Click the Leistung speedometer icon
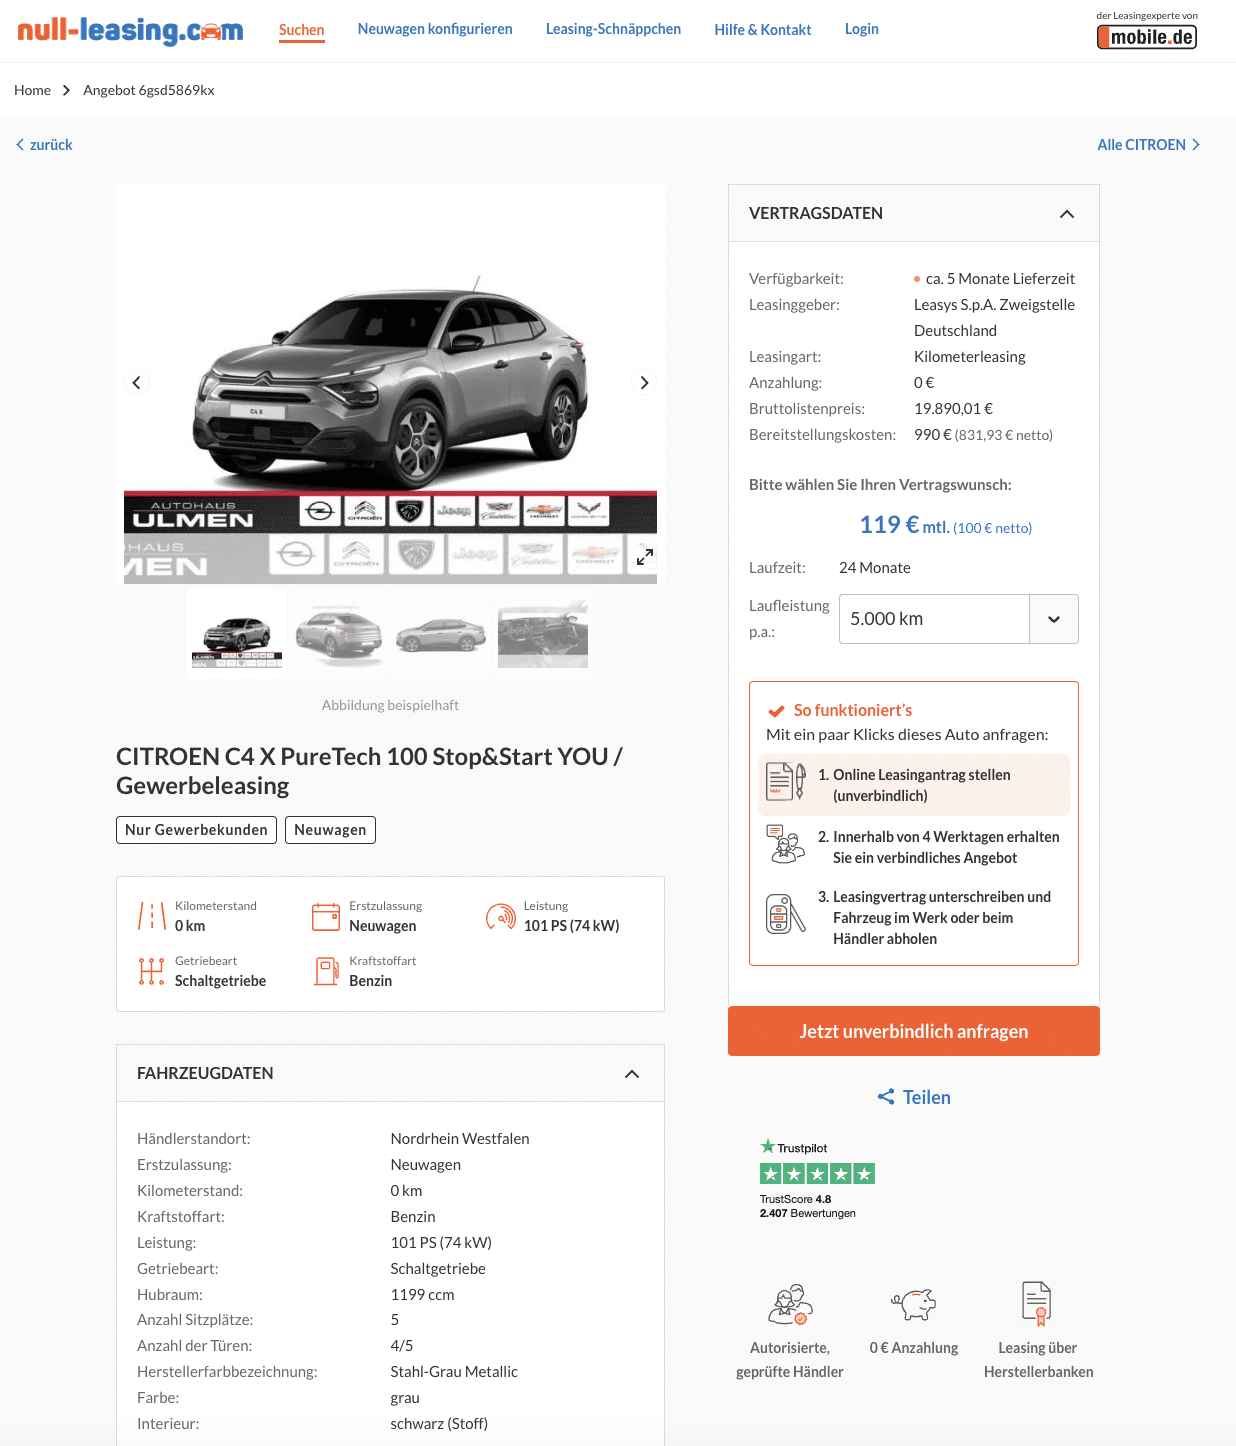 (500, 916)
